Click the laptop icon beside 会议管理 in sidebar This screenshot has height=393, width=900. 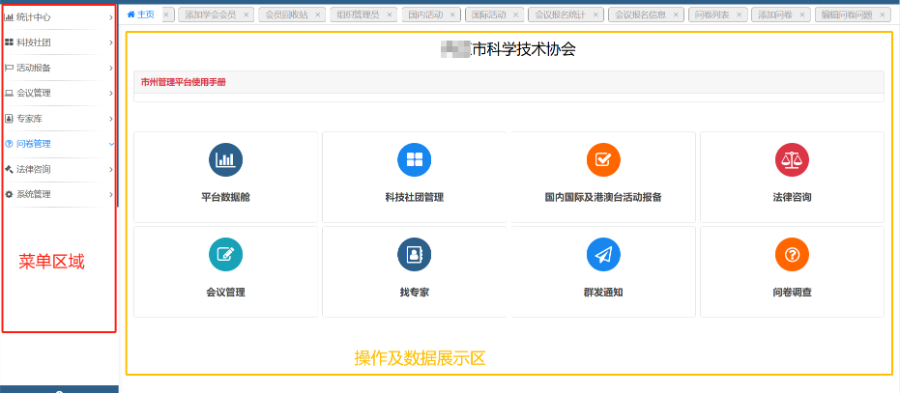tap(9, 93)
